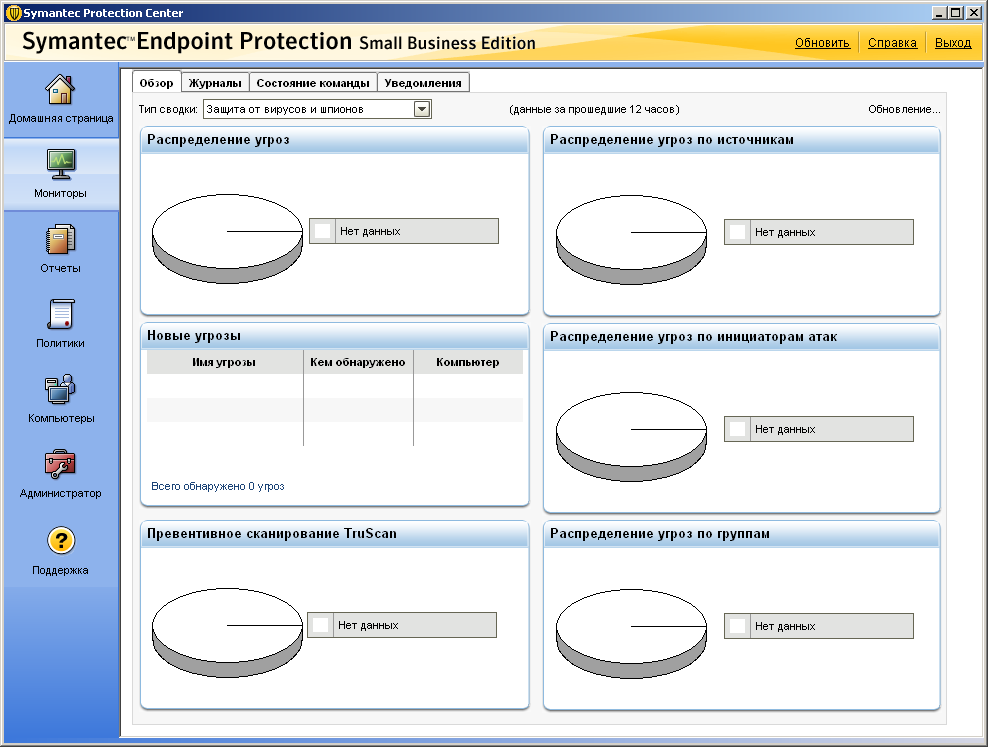Click the Отчеты label in sidebar
This screenshot has width=988, height=747.
click(x=60, y=268)
